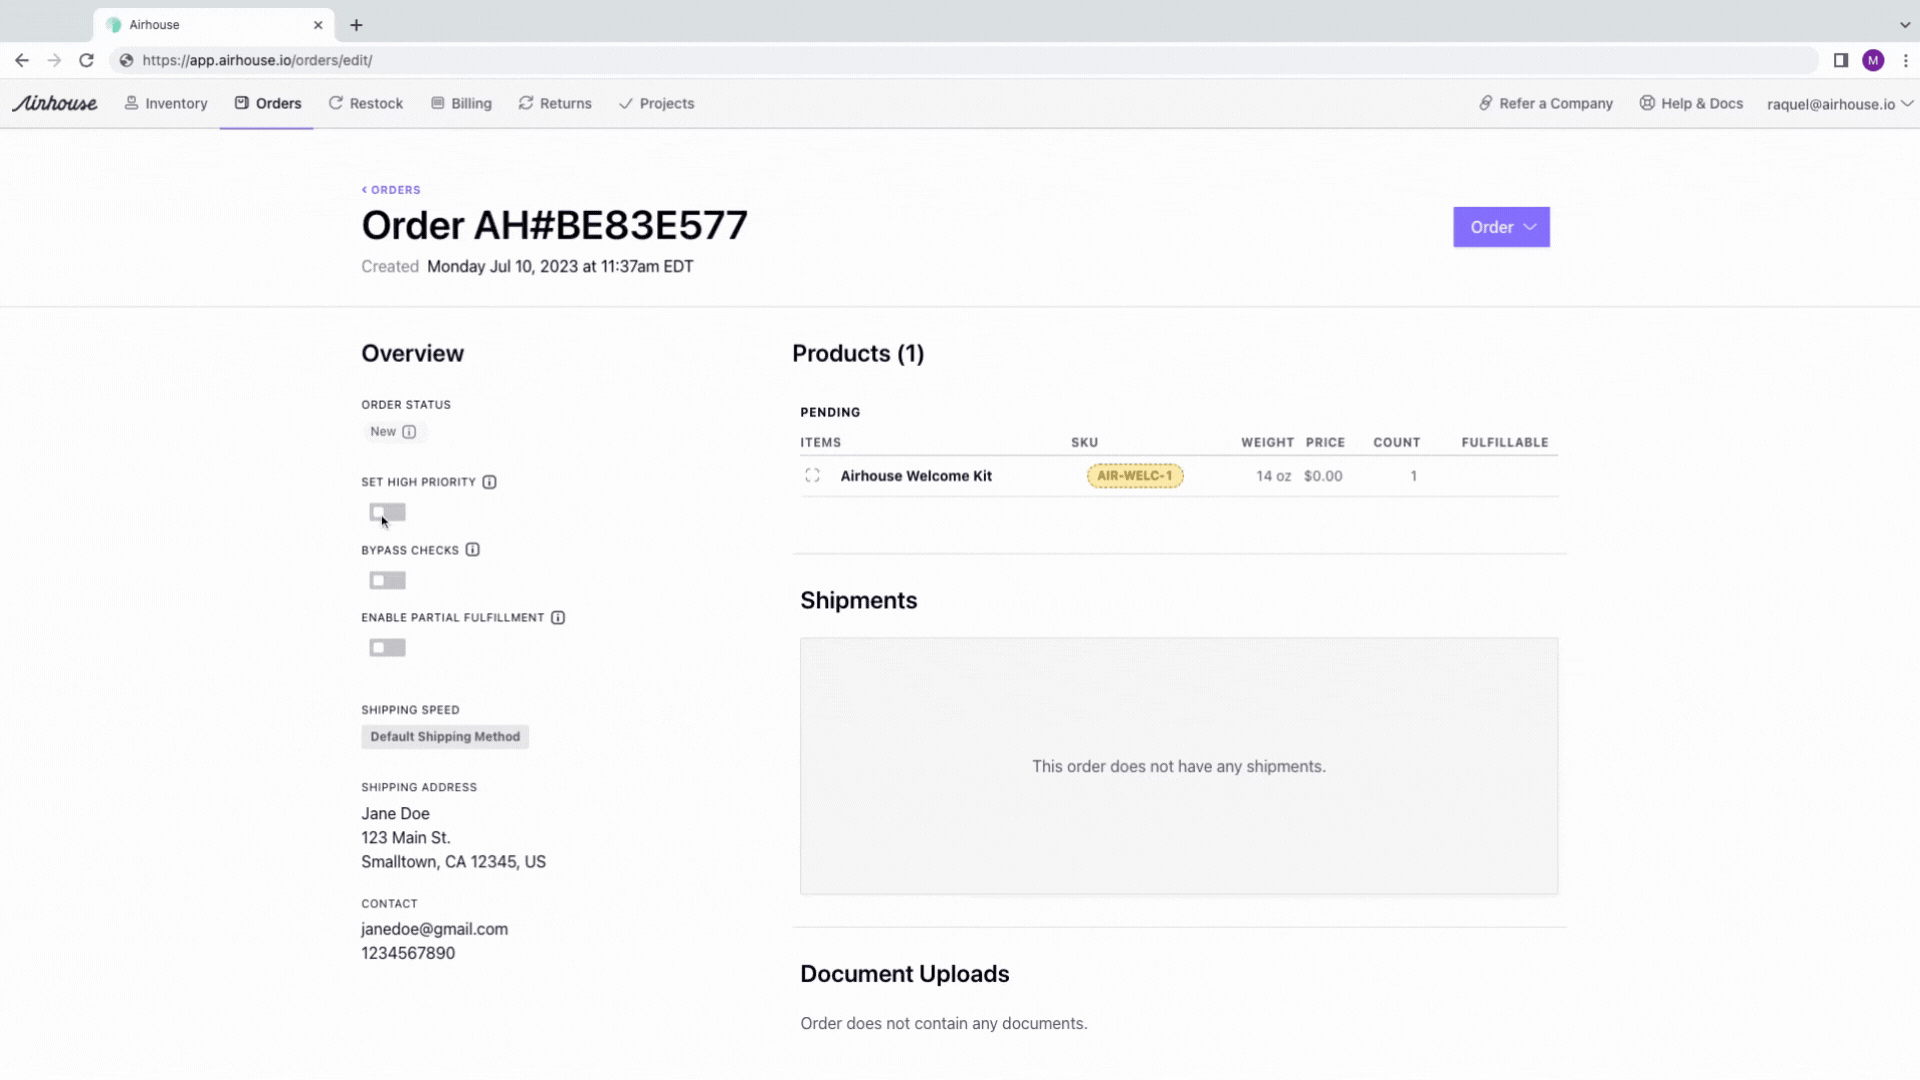Click the Default Shipping Method chip
1920x1080 pixels.
click(x=445, y=736)
